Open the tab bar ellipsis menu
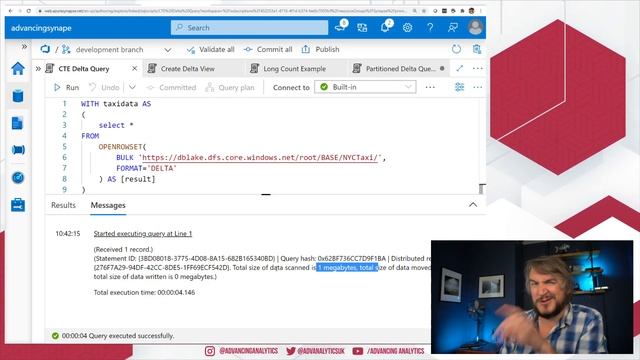The image size is (640, 360). [478, 68]
